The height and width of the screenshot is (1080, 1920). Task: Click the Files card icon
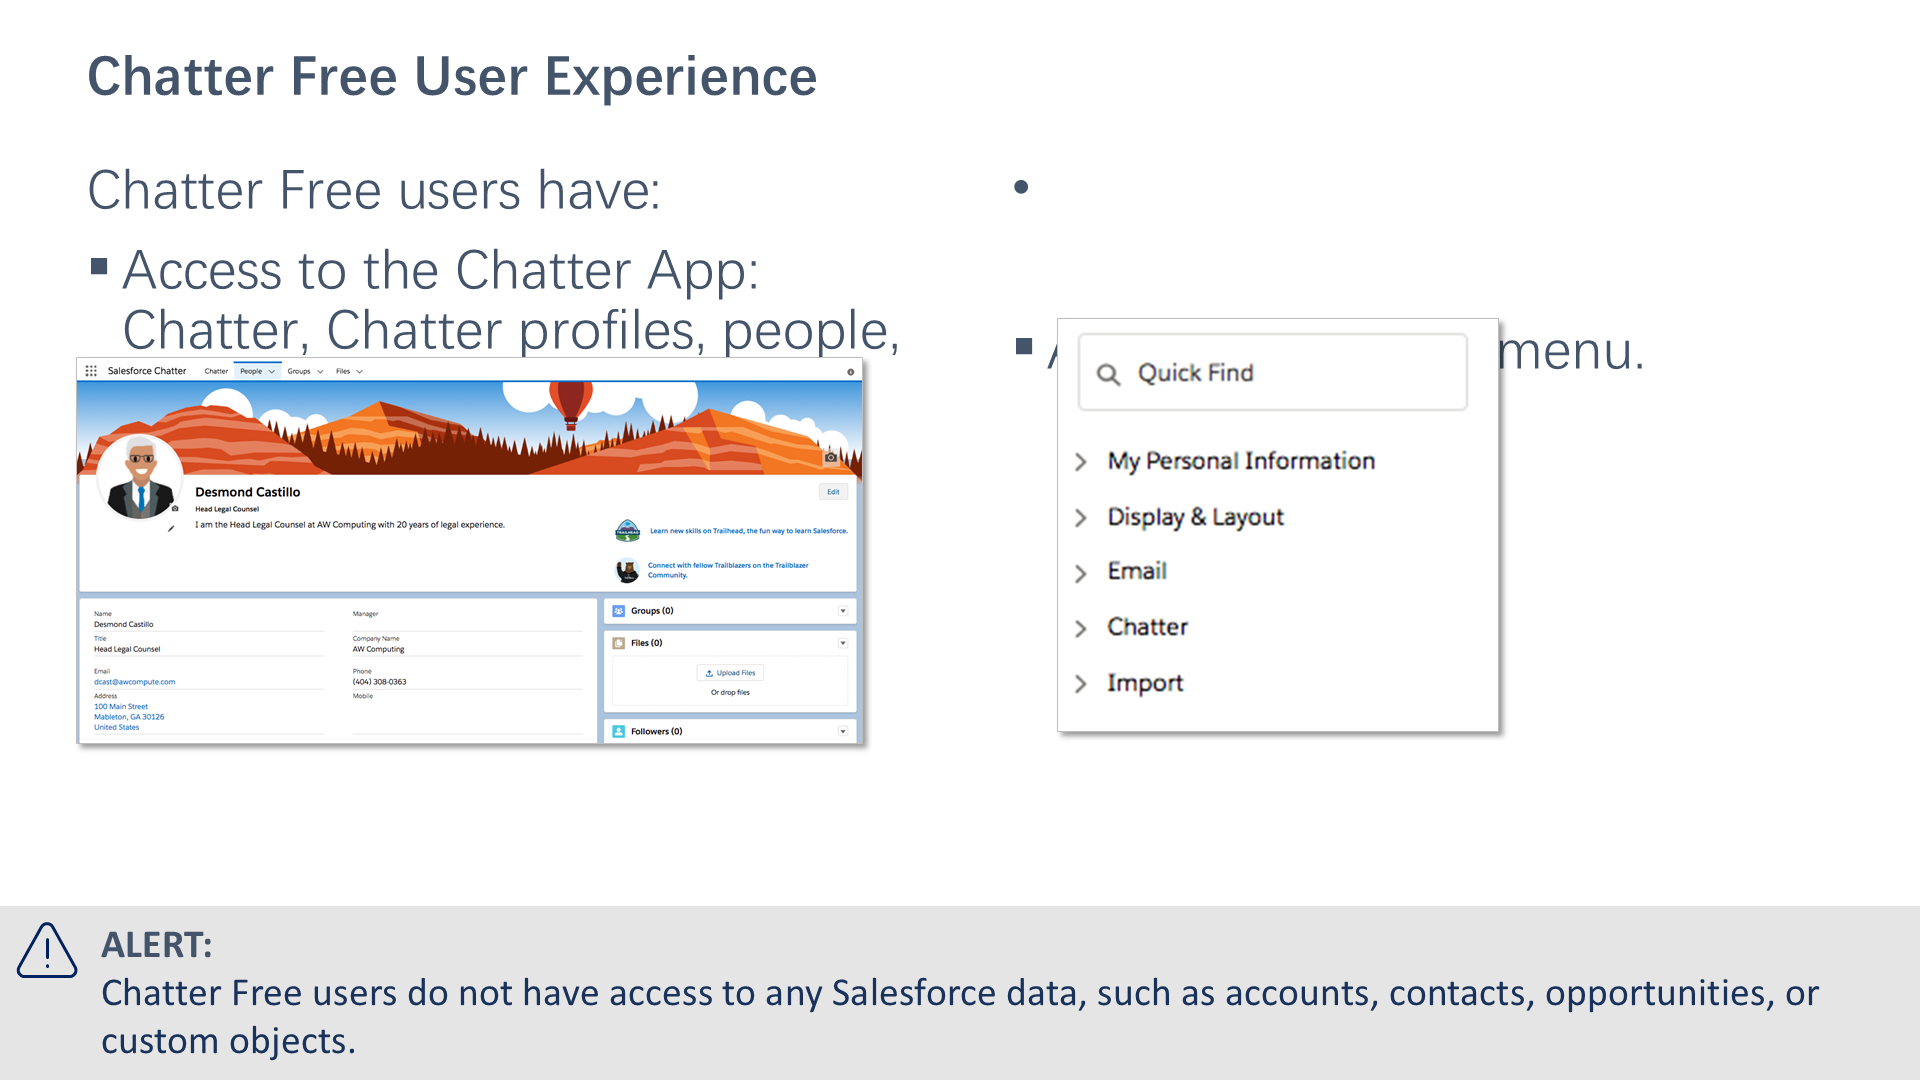(x=619, y=643)
